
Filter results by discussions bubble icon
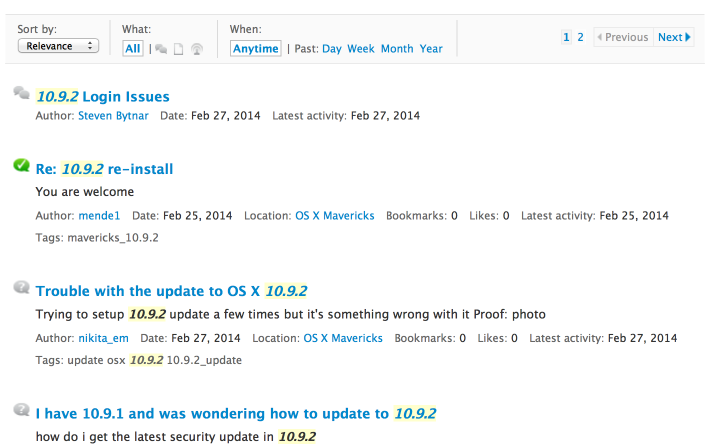(161, 49)
